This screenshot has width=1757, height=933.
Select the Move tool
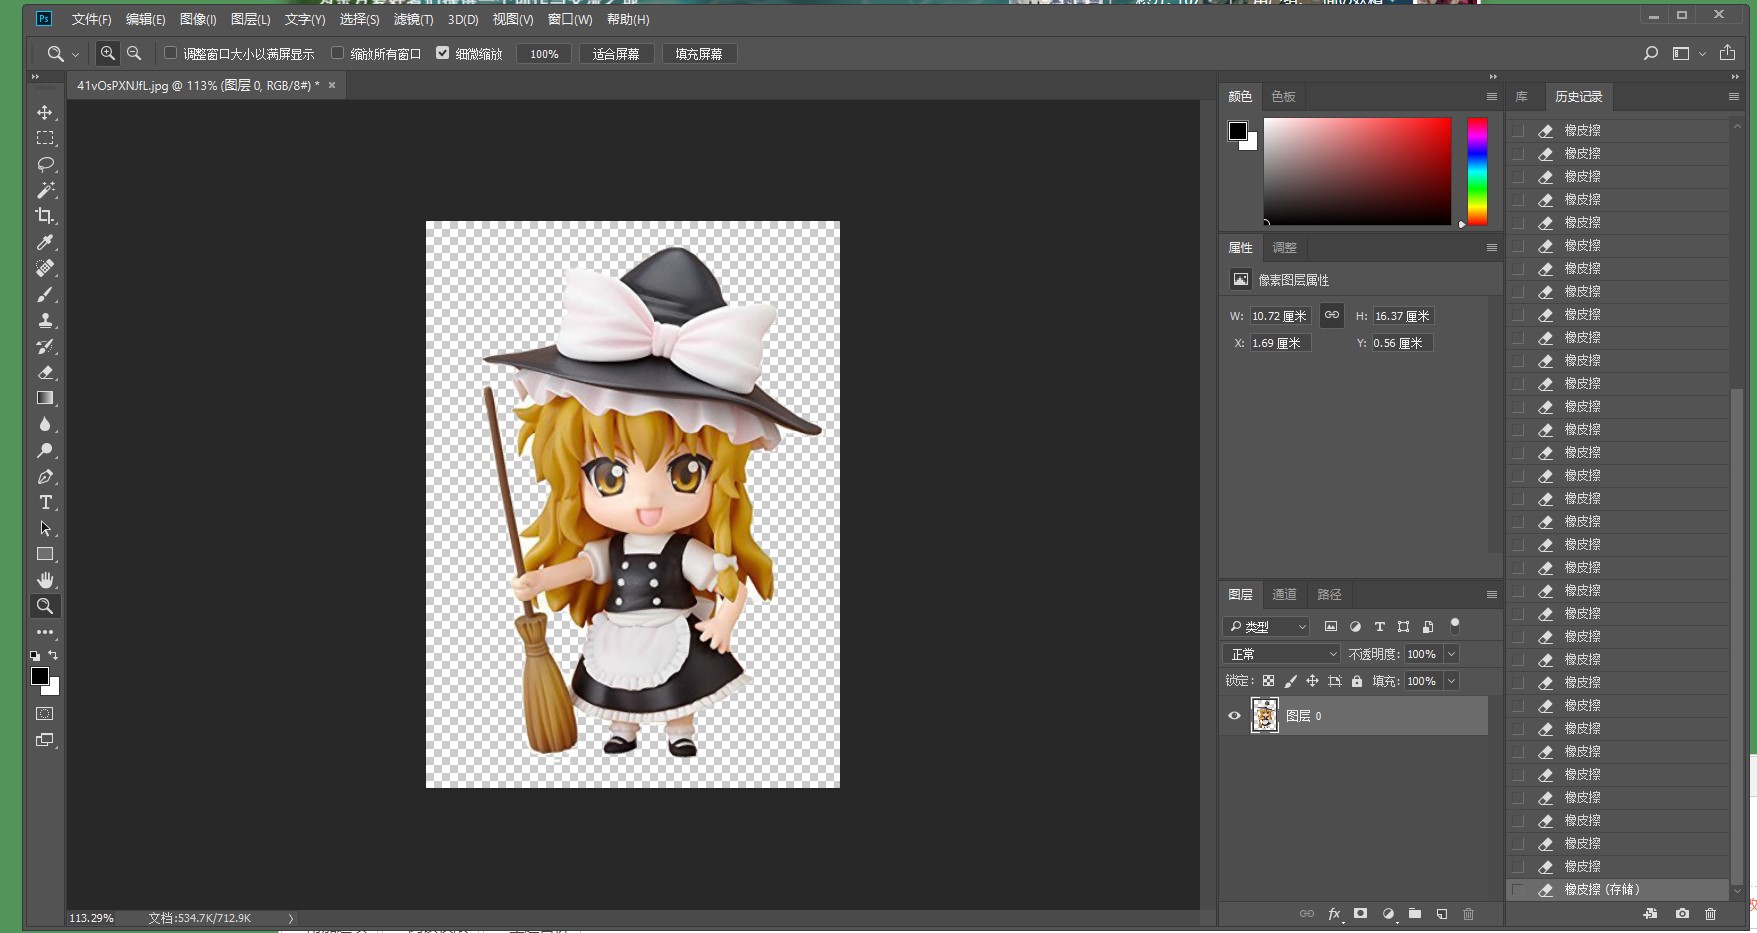pos(45,113)
